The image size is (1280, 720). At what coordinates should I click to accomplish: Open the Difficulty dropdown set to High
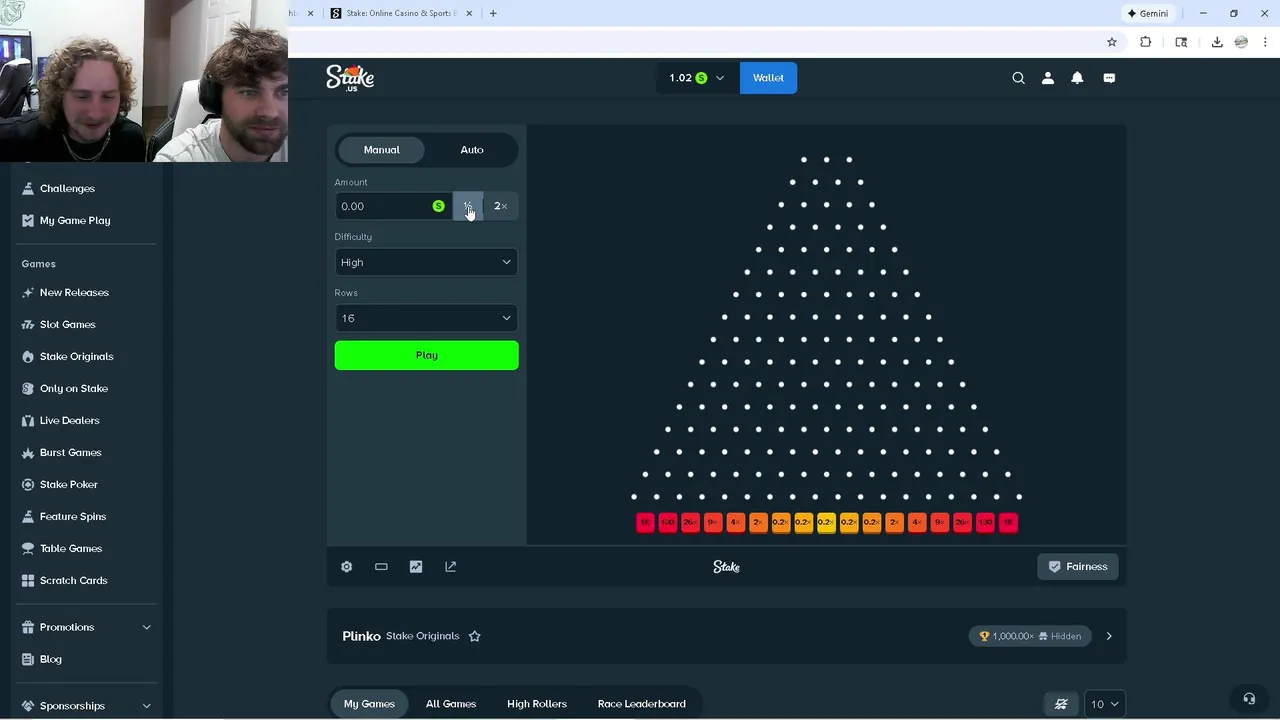tap(427, 262)
